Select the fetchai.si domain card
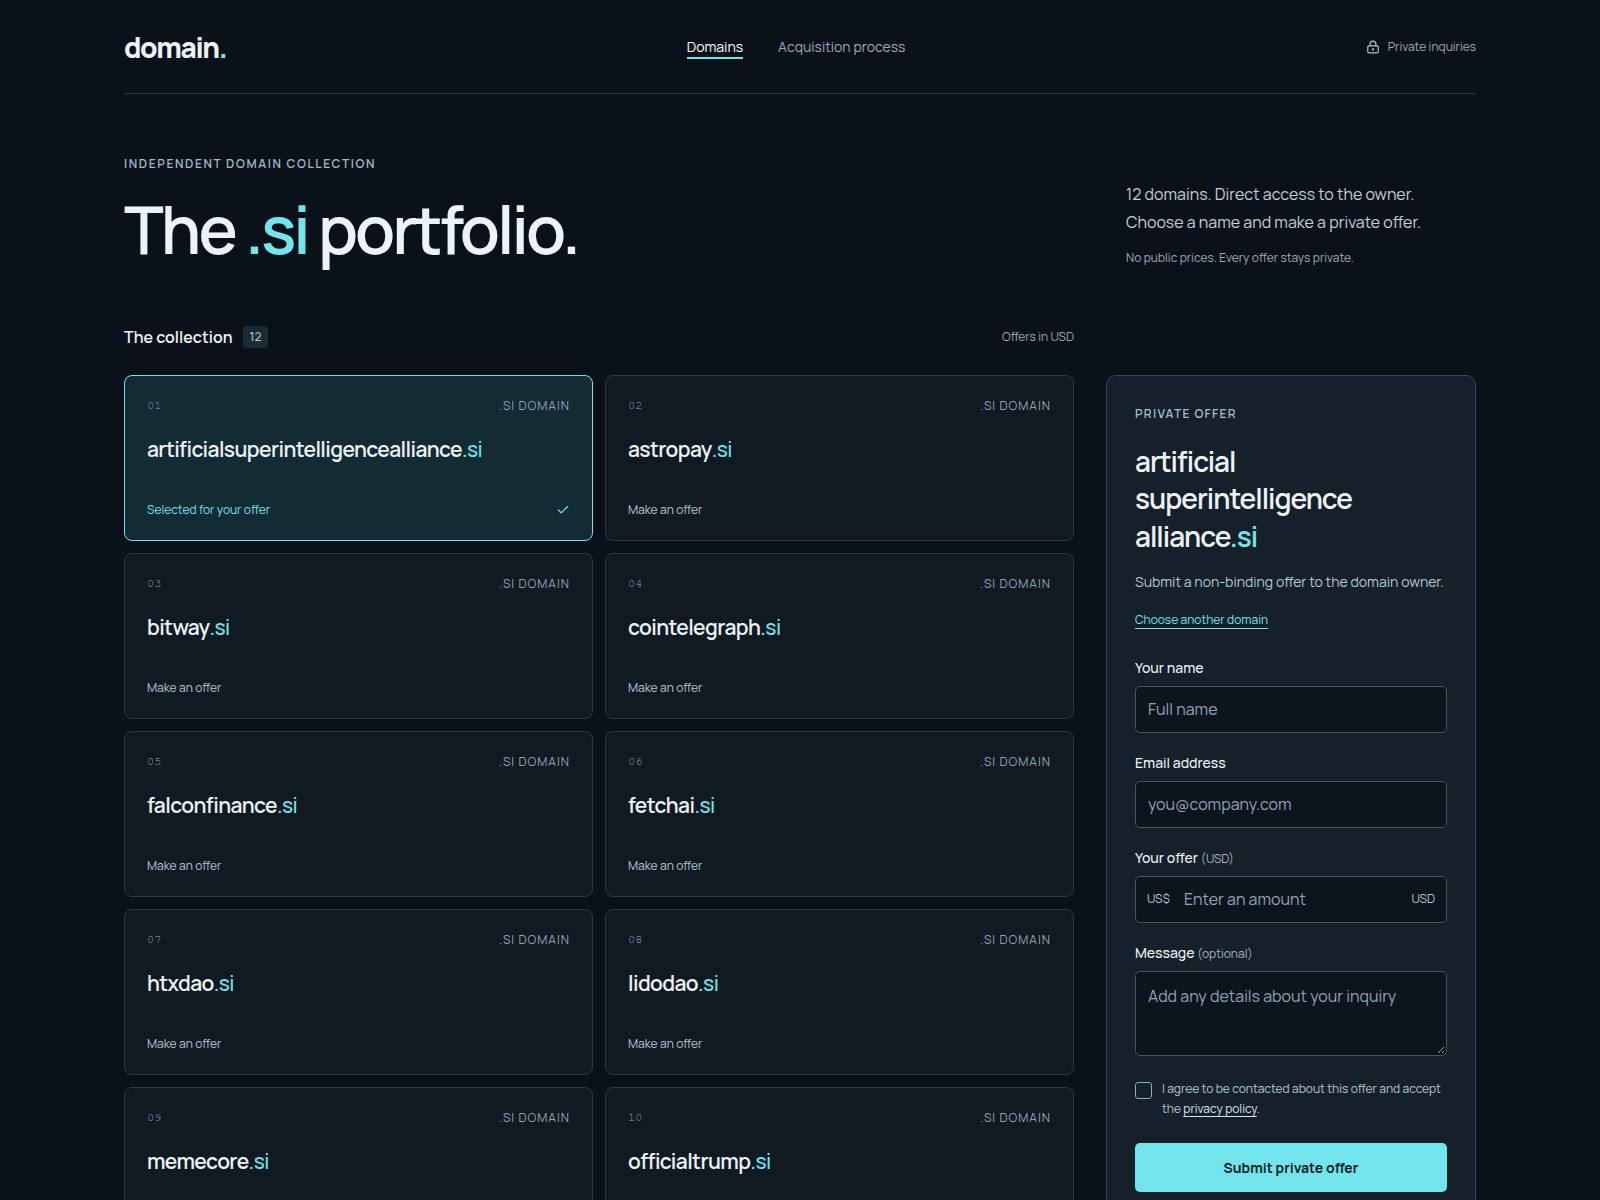The width and height of the screenshot is (1600, 1200). point(839,814)
